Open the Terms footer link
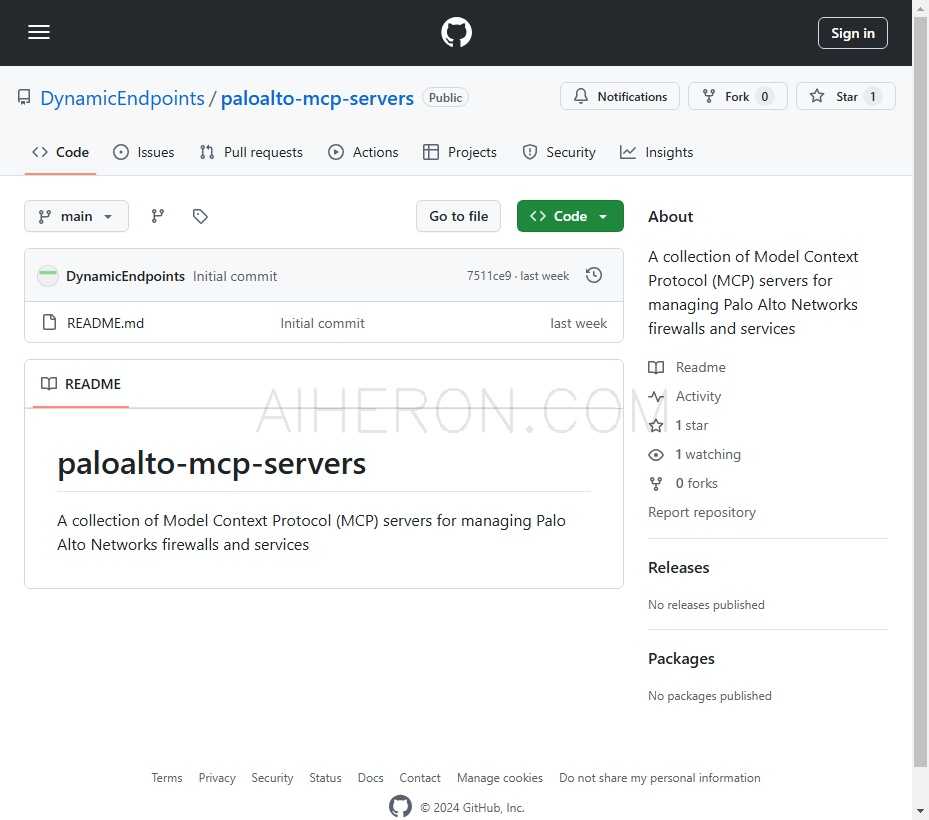The height and width of the screenshot is (820, 929). tap(167, 778)
